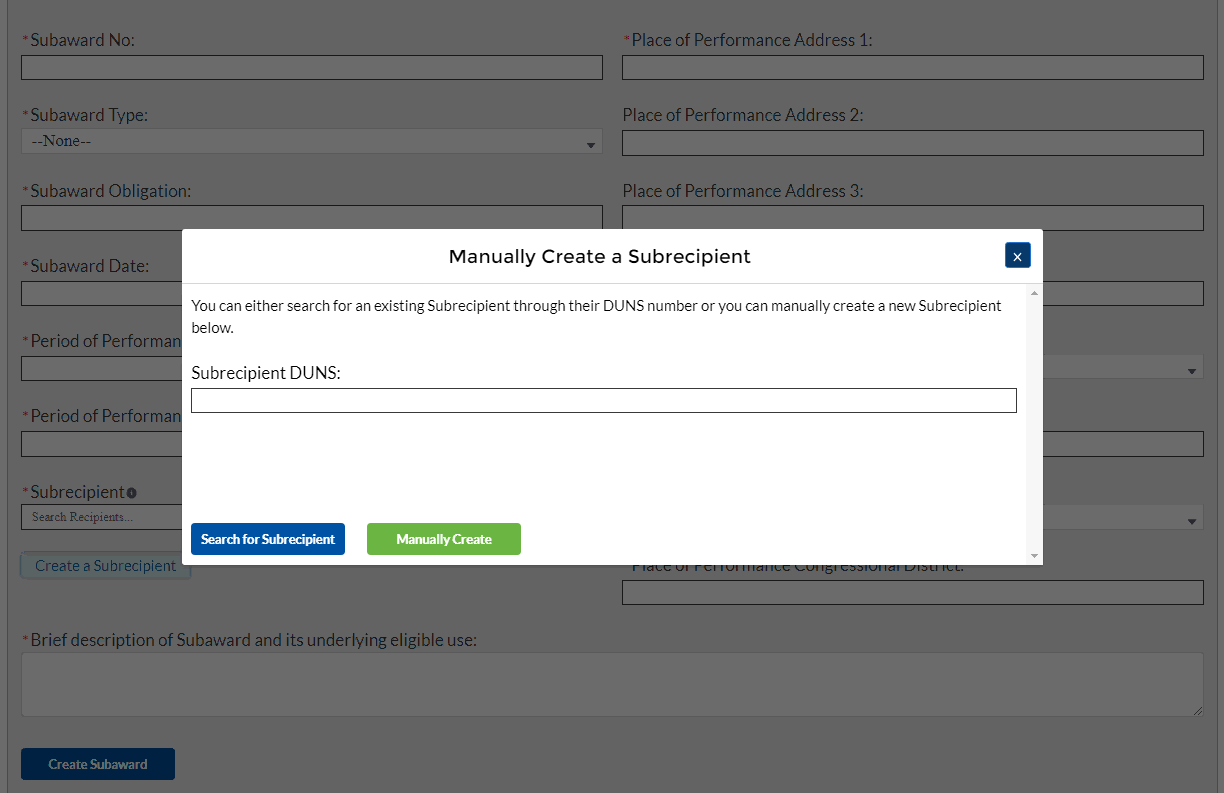Viewport: 1224px width, 793px height.
Task: Click the info icon beside Subrecipient label
Action: (131, 493)
